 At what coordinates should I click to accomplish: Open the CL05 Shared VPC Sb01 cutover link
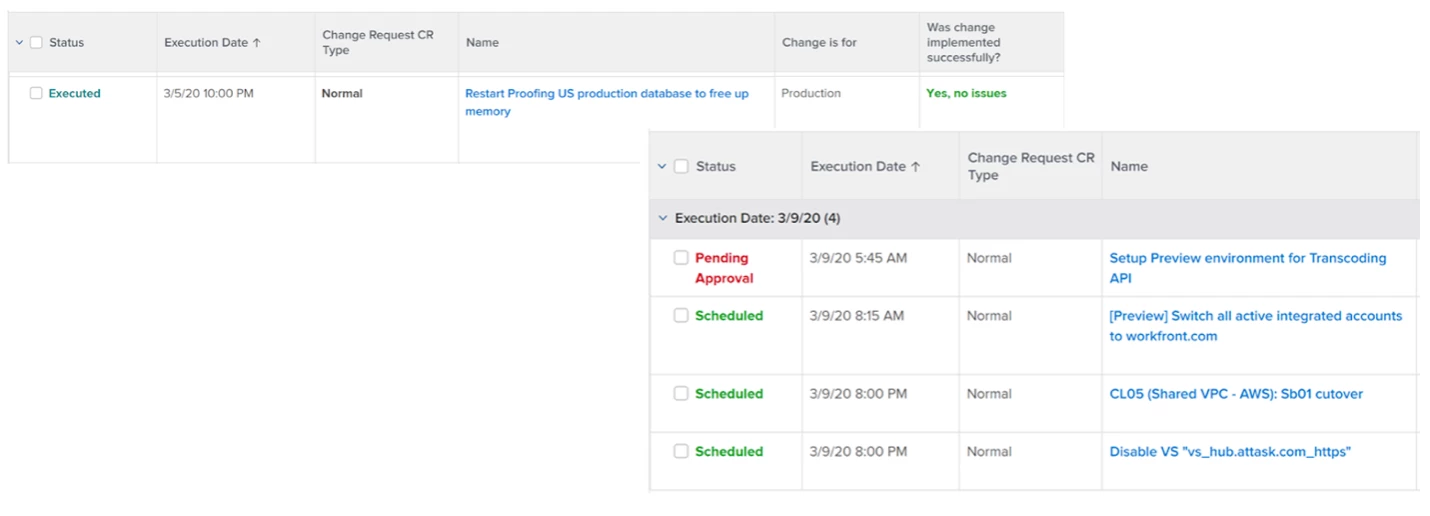(1236, 394)
